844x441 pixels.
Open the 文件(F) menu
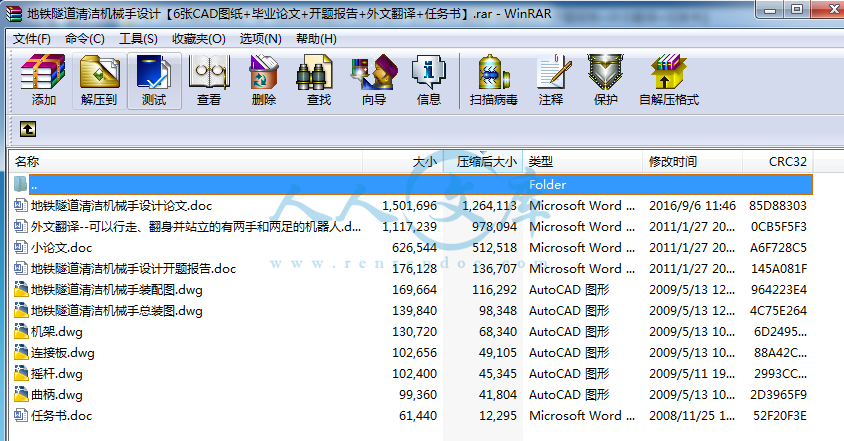pyautogui.click(x=32, y=39)
